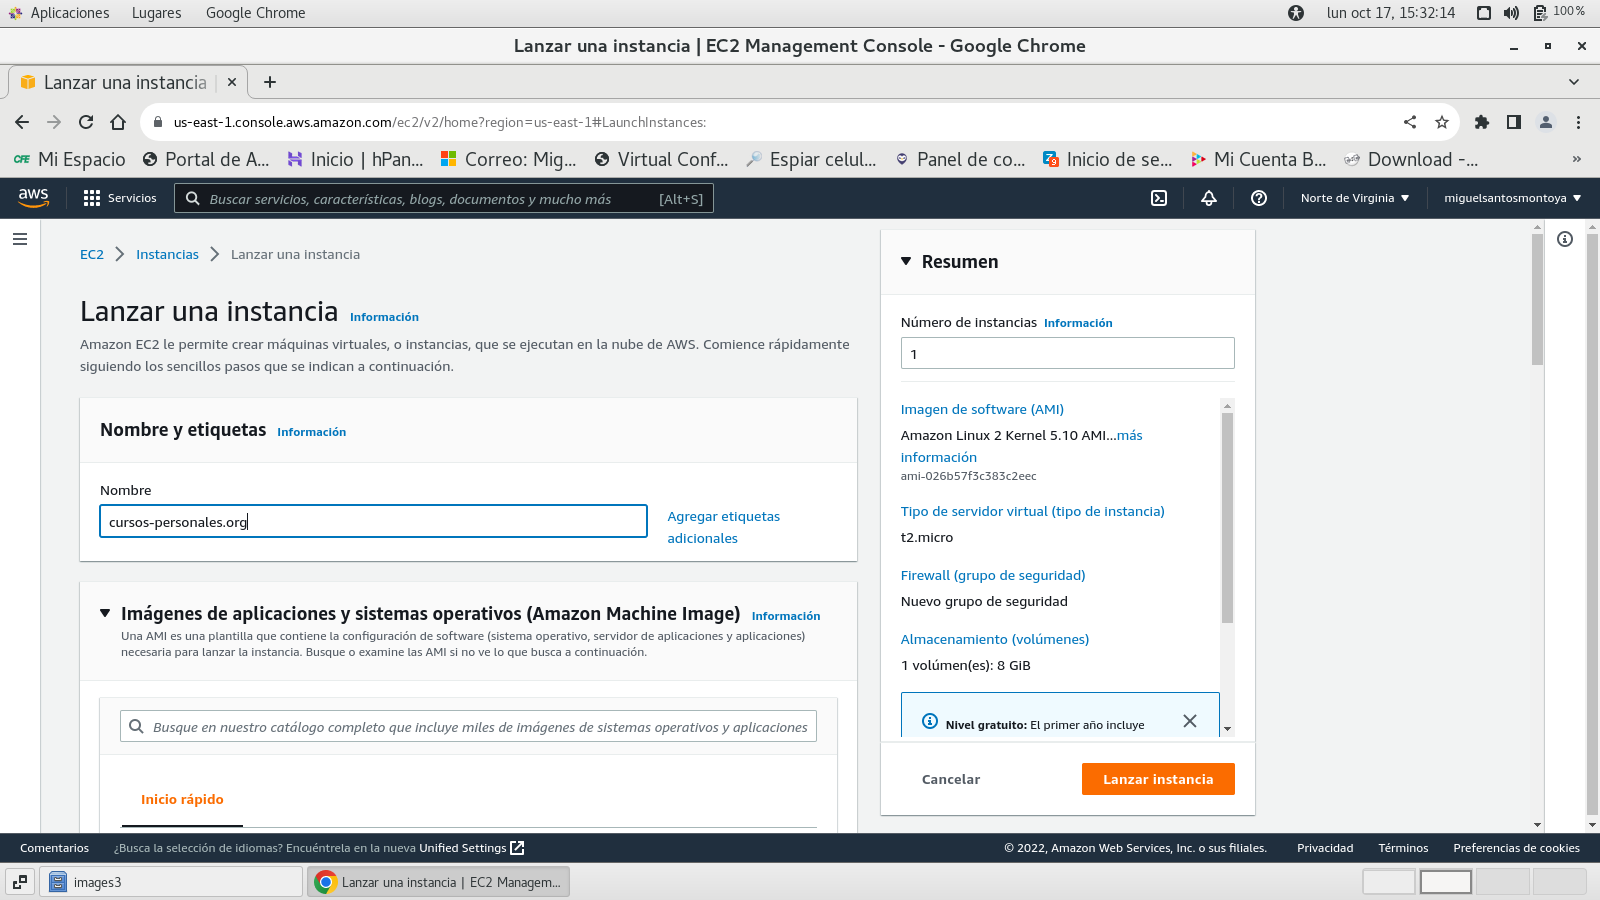
Task: Bookmark this page with star icon
Action: pos(1442,122)
